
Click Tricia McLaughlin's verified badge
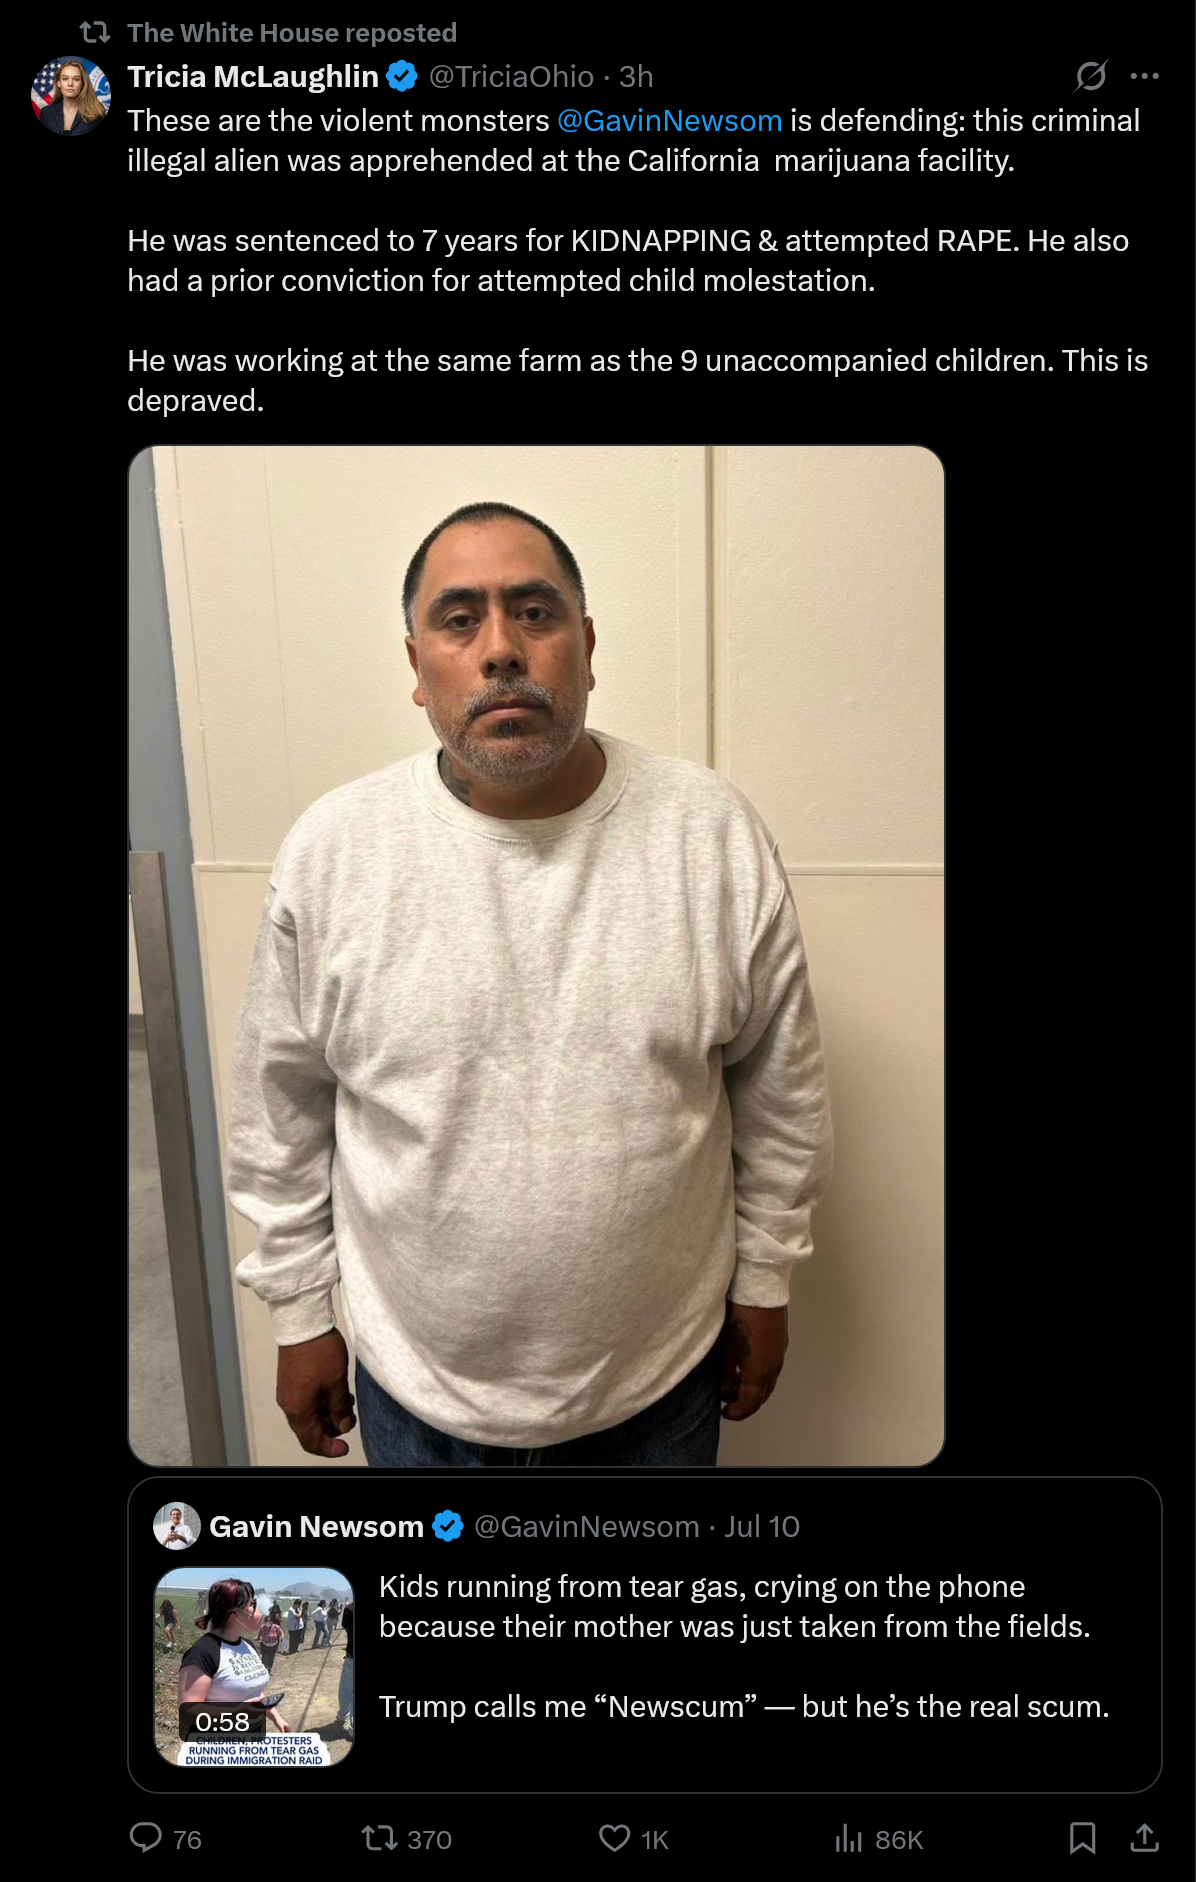point(402,76)
